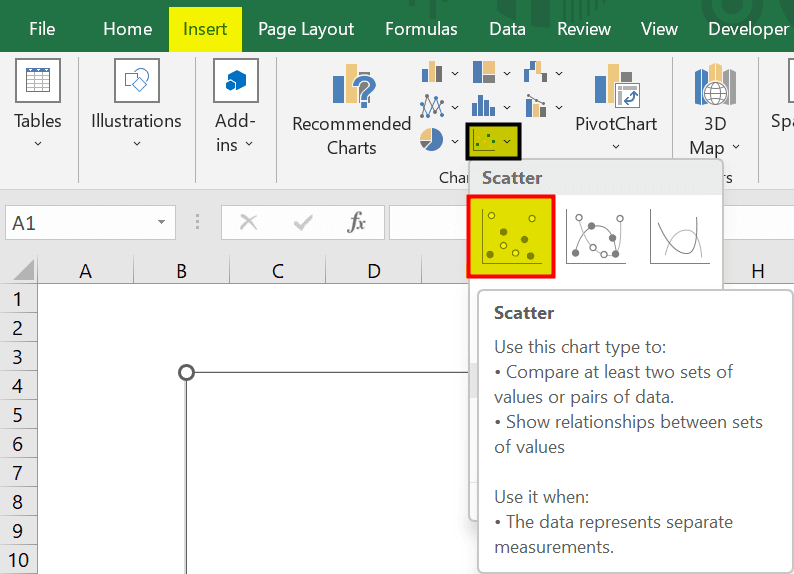Select row 1 header

click(18, 299)
